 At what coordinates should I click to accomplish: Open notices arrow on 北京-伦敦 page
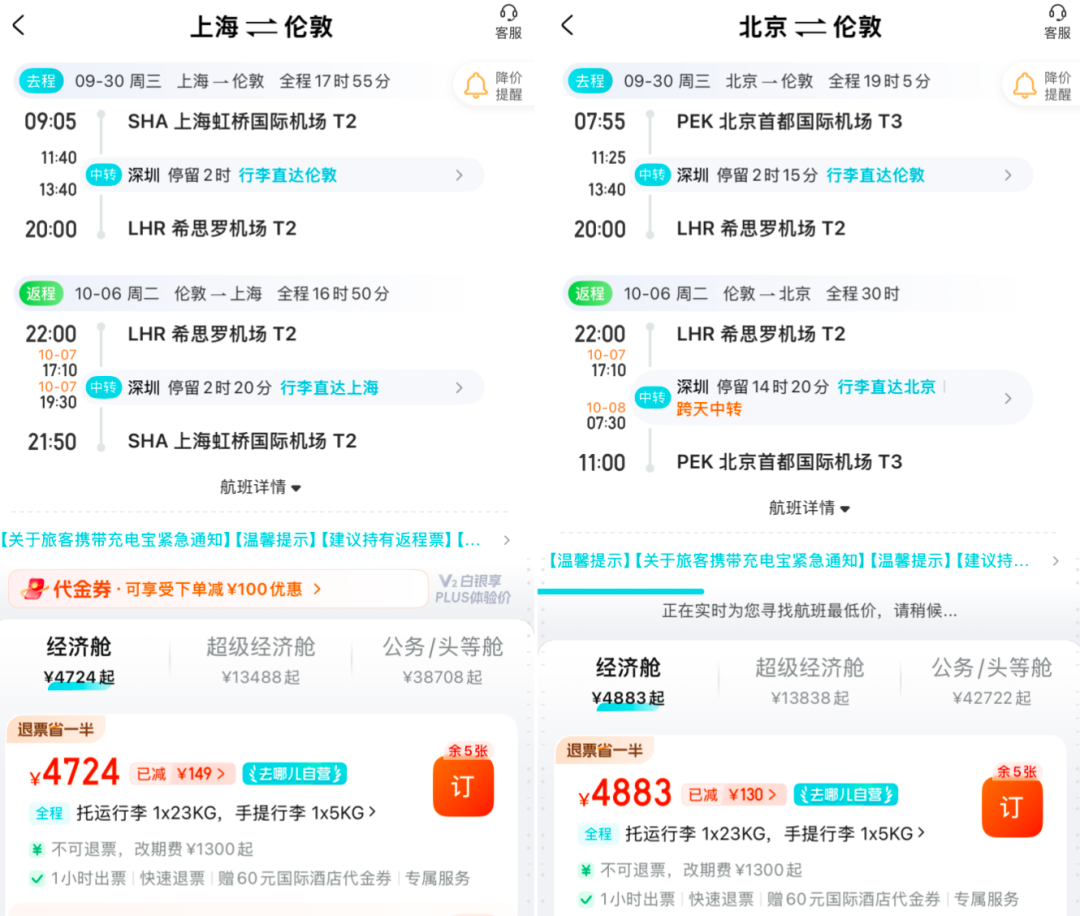point(1056,561)
